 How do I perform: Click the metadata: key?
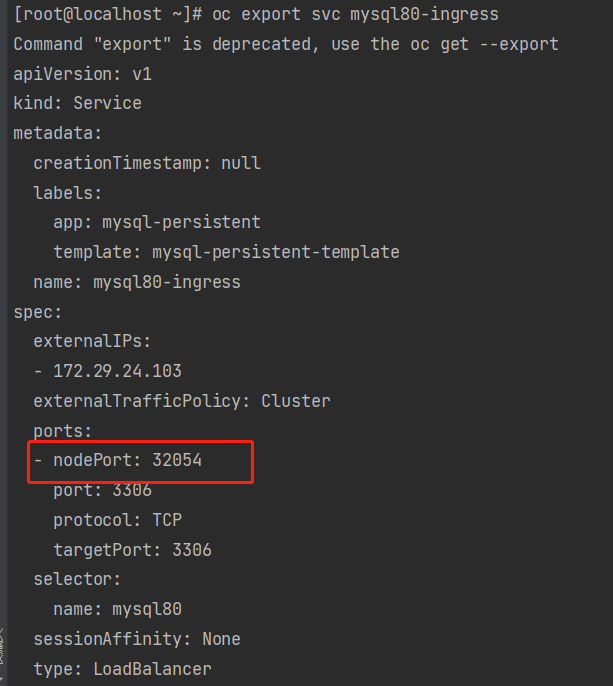[x=57, y=133]
